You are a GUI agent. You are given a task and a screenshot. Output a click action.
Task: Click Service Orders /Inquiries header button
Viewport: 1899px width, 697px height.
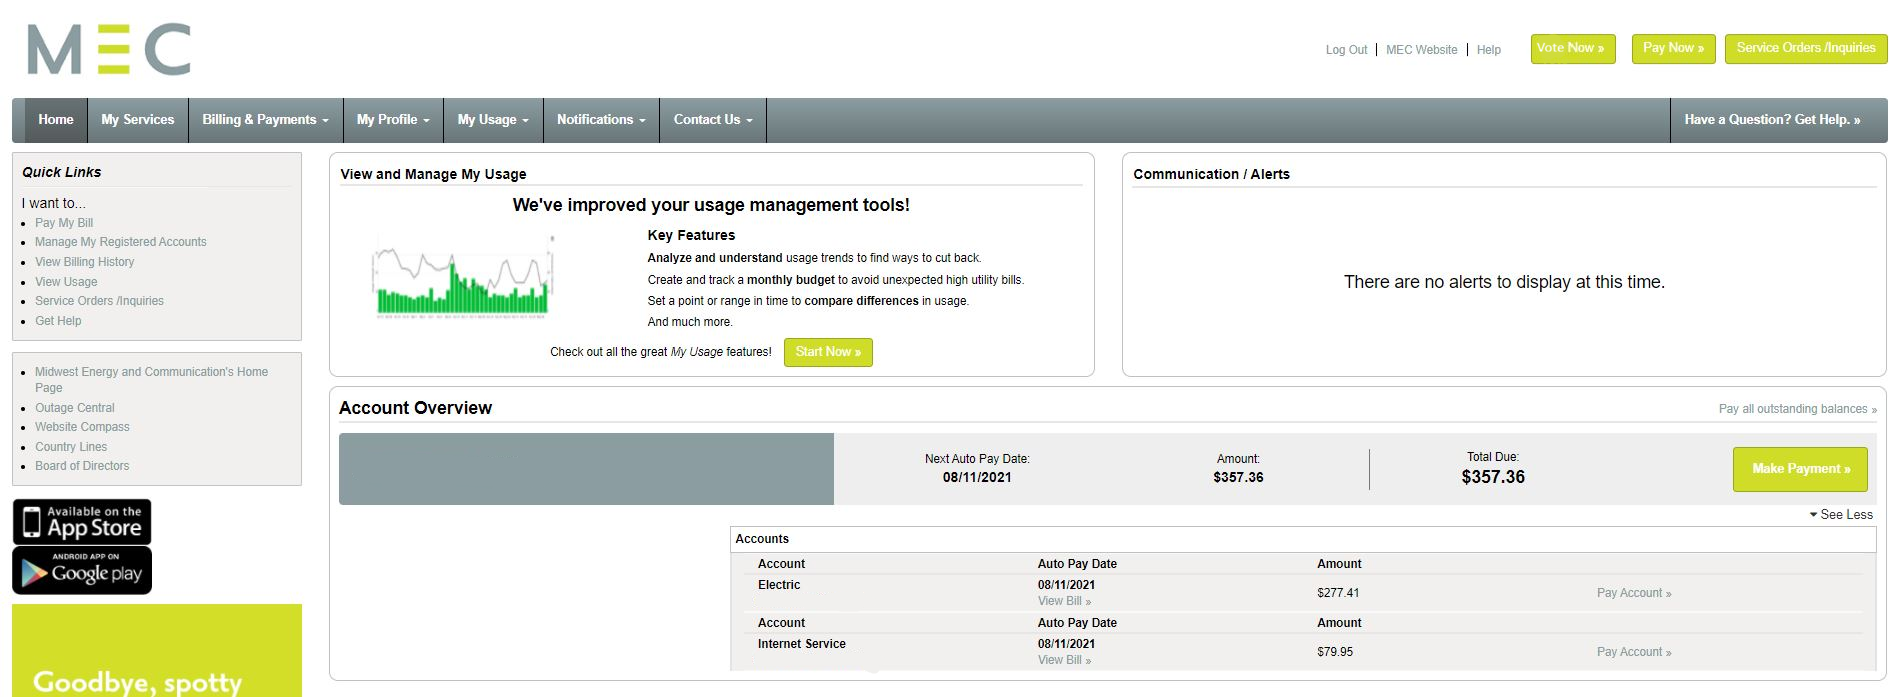(x=1806, y=49)
